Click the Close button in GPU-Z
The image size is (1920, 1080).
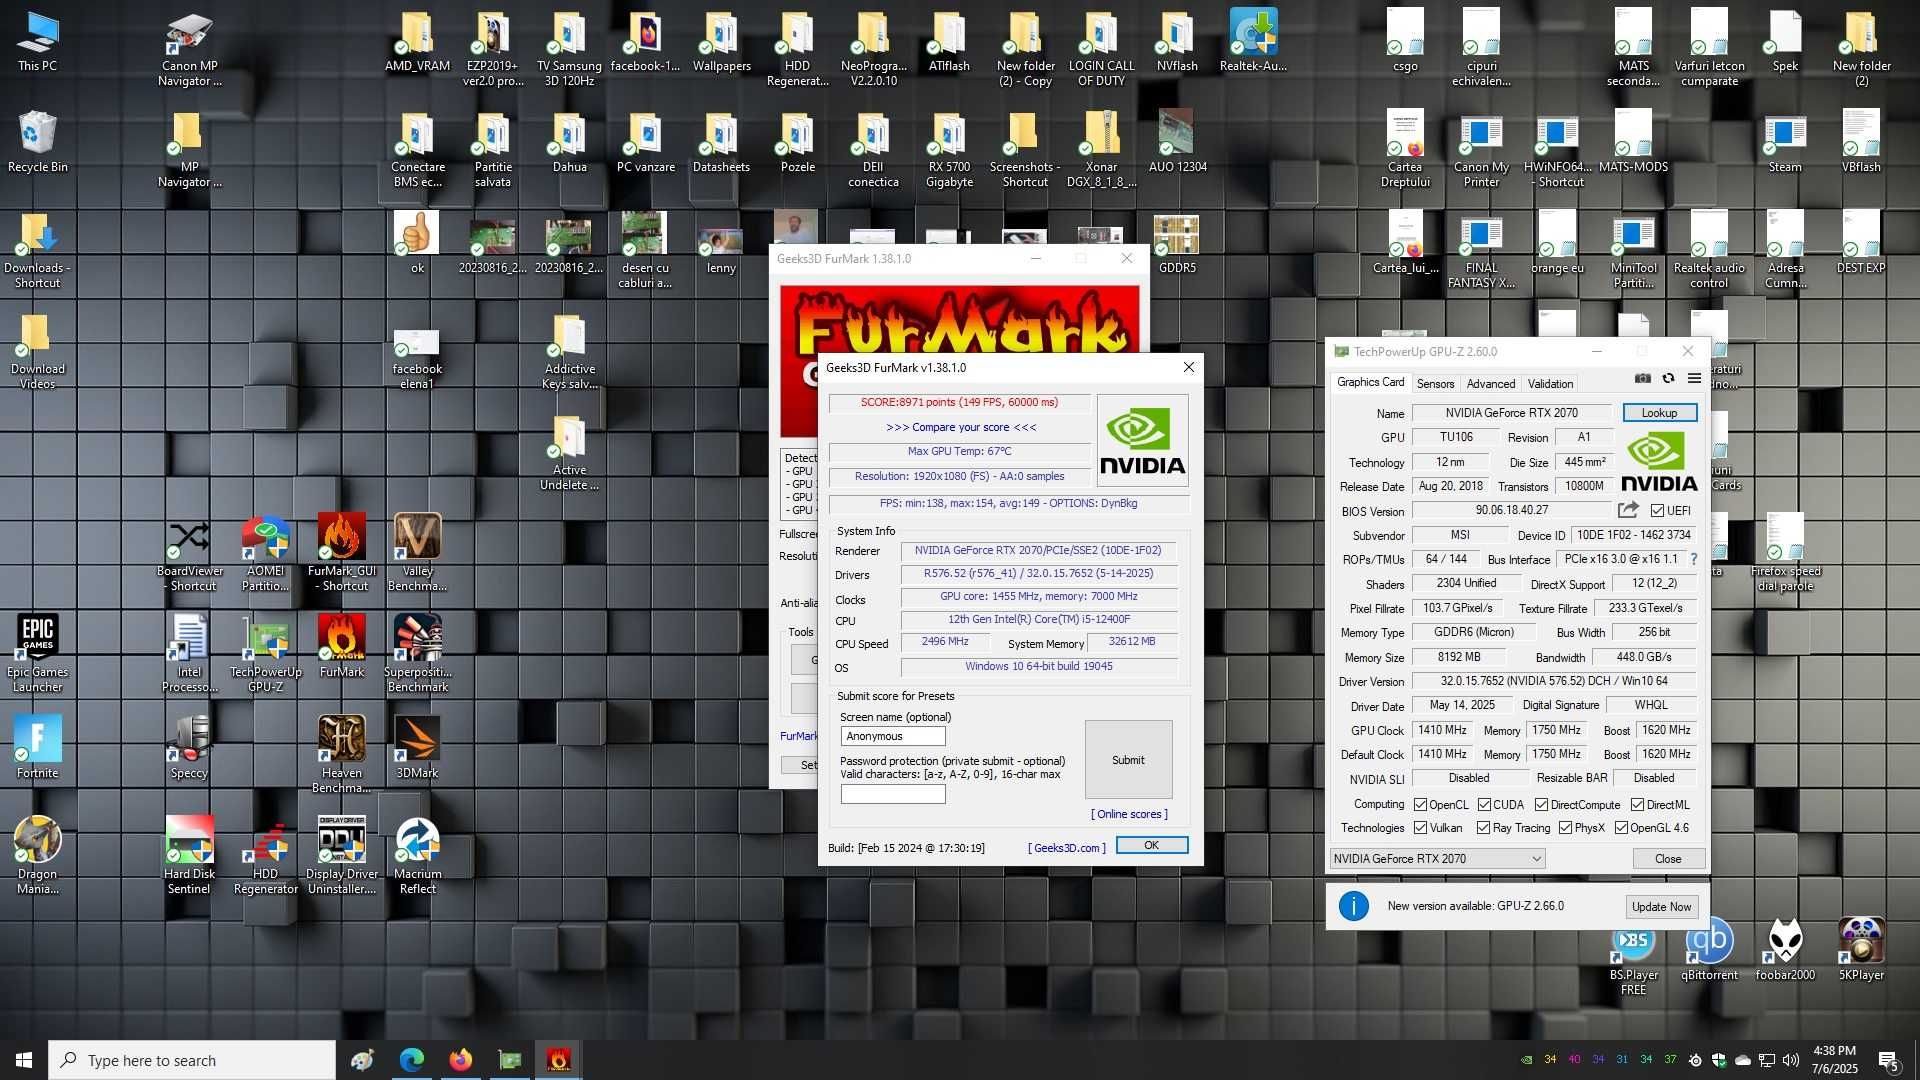pos(1668,858)
